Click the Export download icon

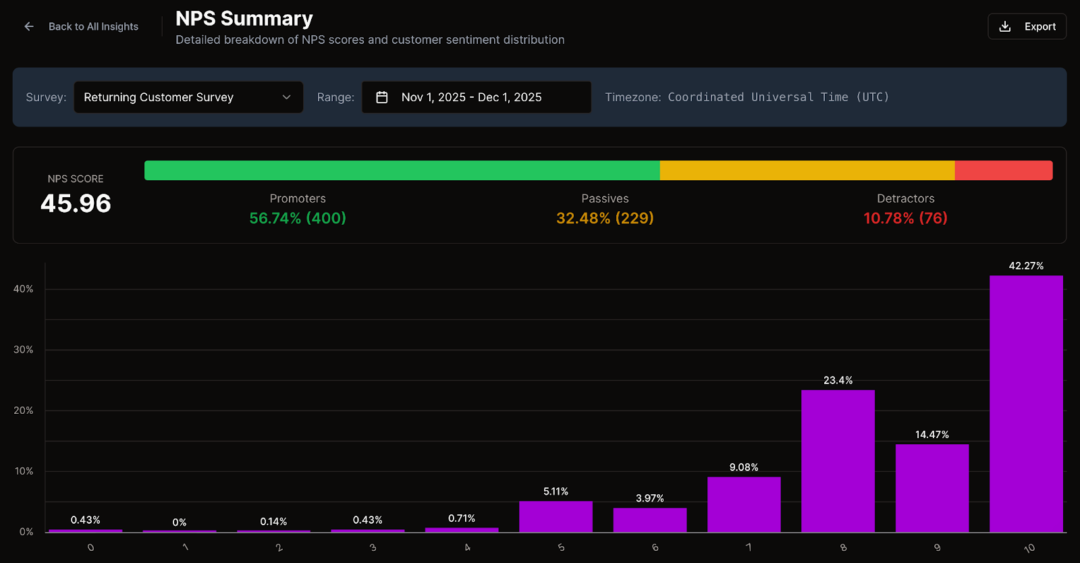click(1005, 27)
